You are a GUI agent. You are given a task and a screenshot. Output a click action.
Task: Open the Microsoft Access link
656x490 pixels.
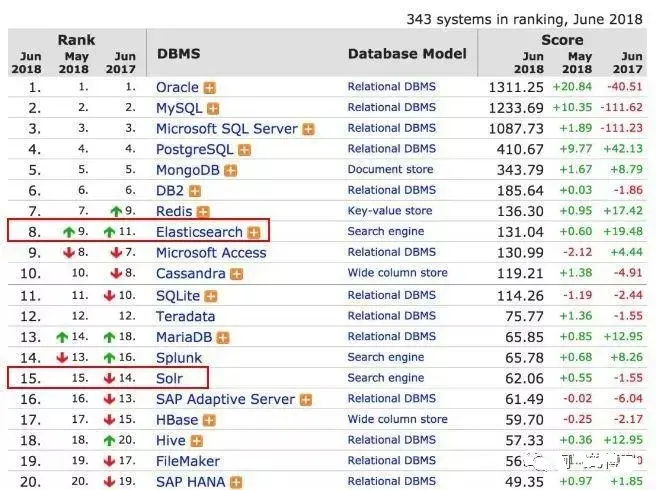click(211, 253)
